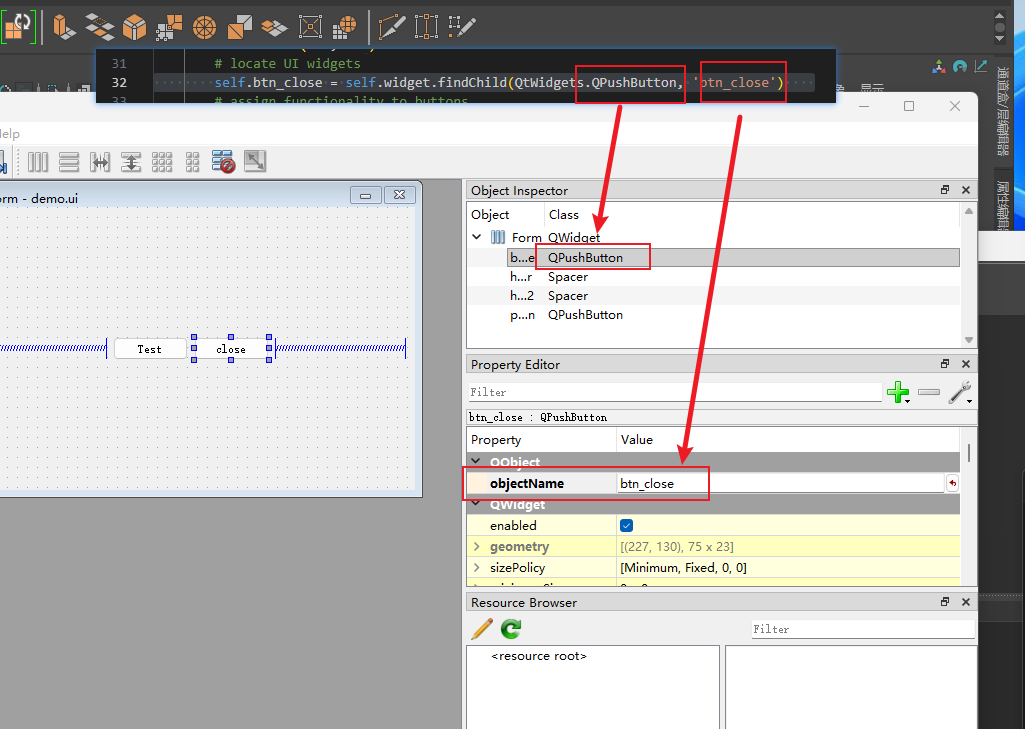The height and width of the screenshot is (729, 1025).
Task: Click the close button on the form canvas
Action: pos(231,349)
